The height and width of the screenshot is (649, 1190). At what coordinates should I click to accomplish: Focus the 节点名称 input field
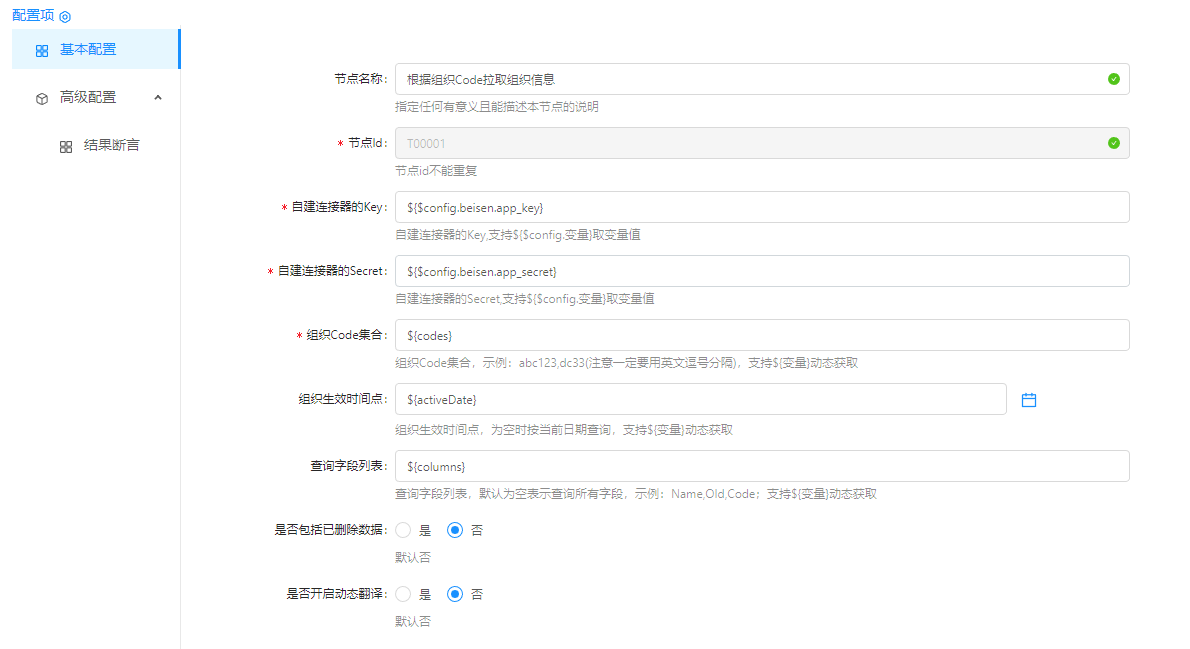750,79
